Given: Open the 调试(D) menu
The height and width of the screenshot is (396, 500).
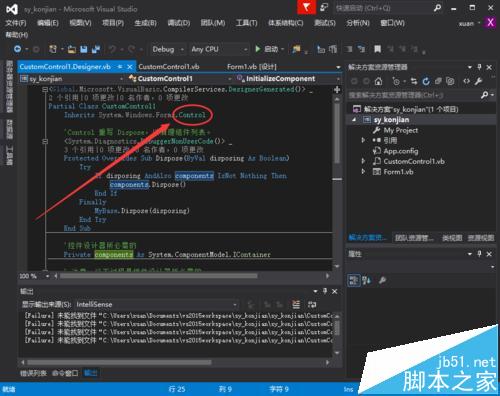Looking at the screenshot, I should coord(179,23).
